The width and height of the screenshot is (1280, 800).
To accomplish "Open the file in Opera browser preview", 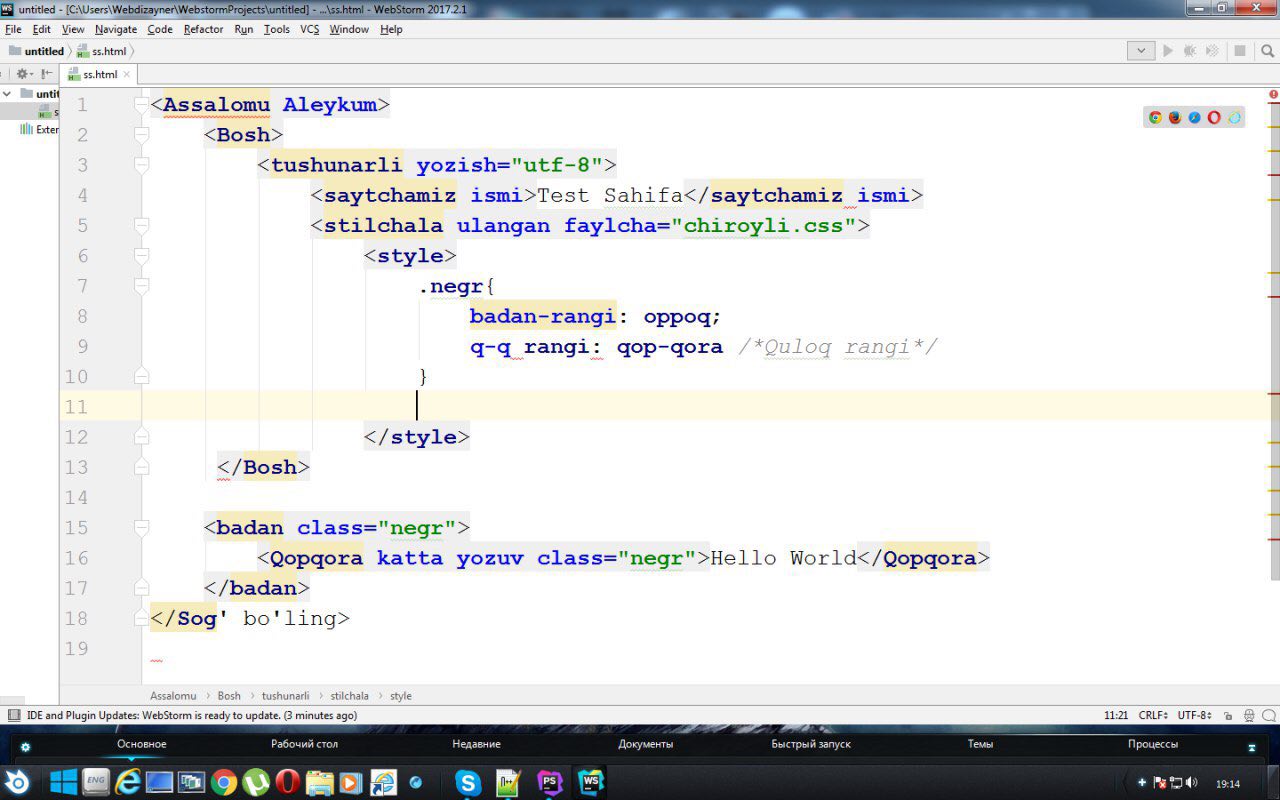I will [1214, 117].
